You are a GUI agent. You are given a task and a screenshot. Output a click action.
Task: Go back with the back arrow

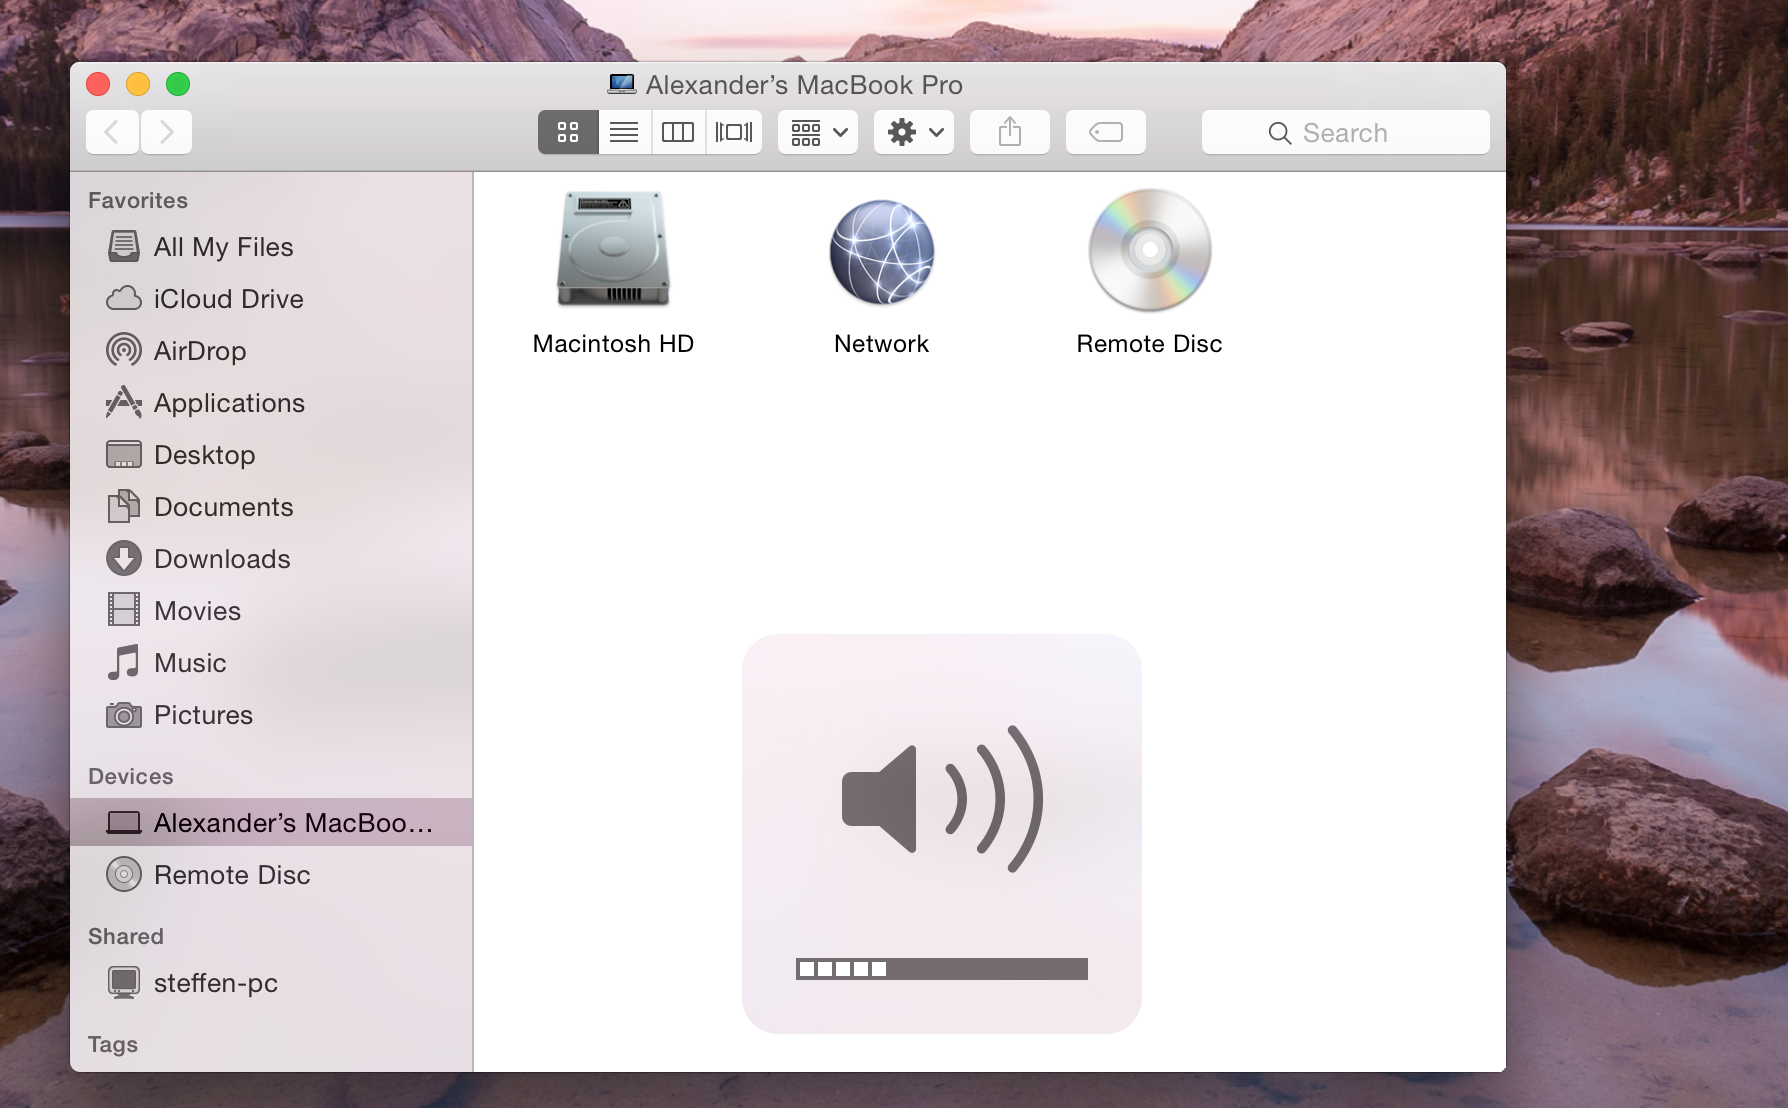pos(112,132)
